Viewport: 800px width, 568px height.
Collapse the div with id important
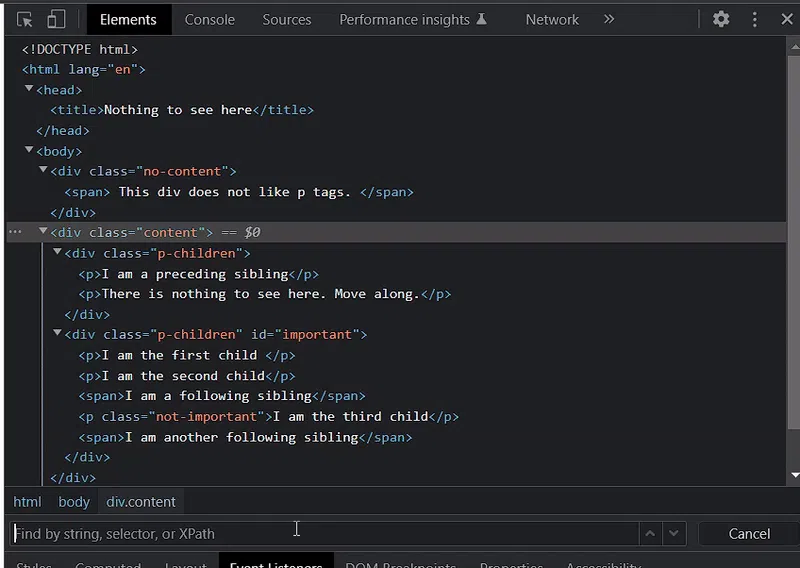(x=58, y=333)
